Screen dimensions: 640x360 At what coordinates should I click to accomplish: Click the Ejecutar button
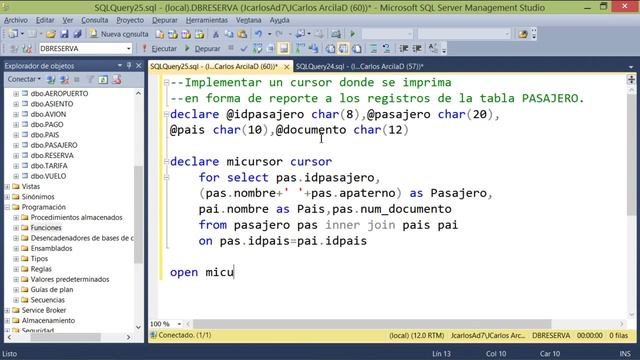(x=159, y=49)
